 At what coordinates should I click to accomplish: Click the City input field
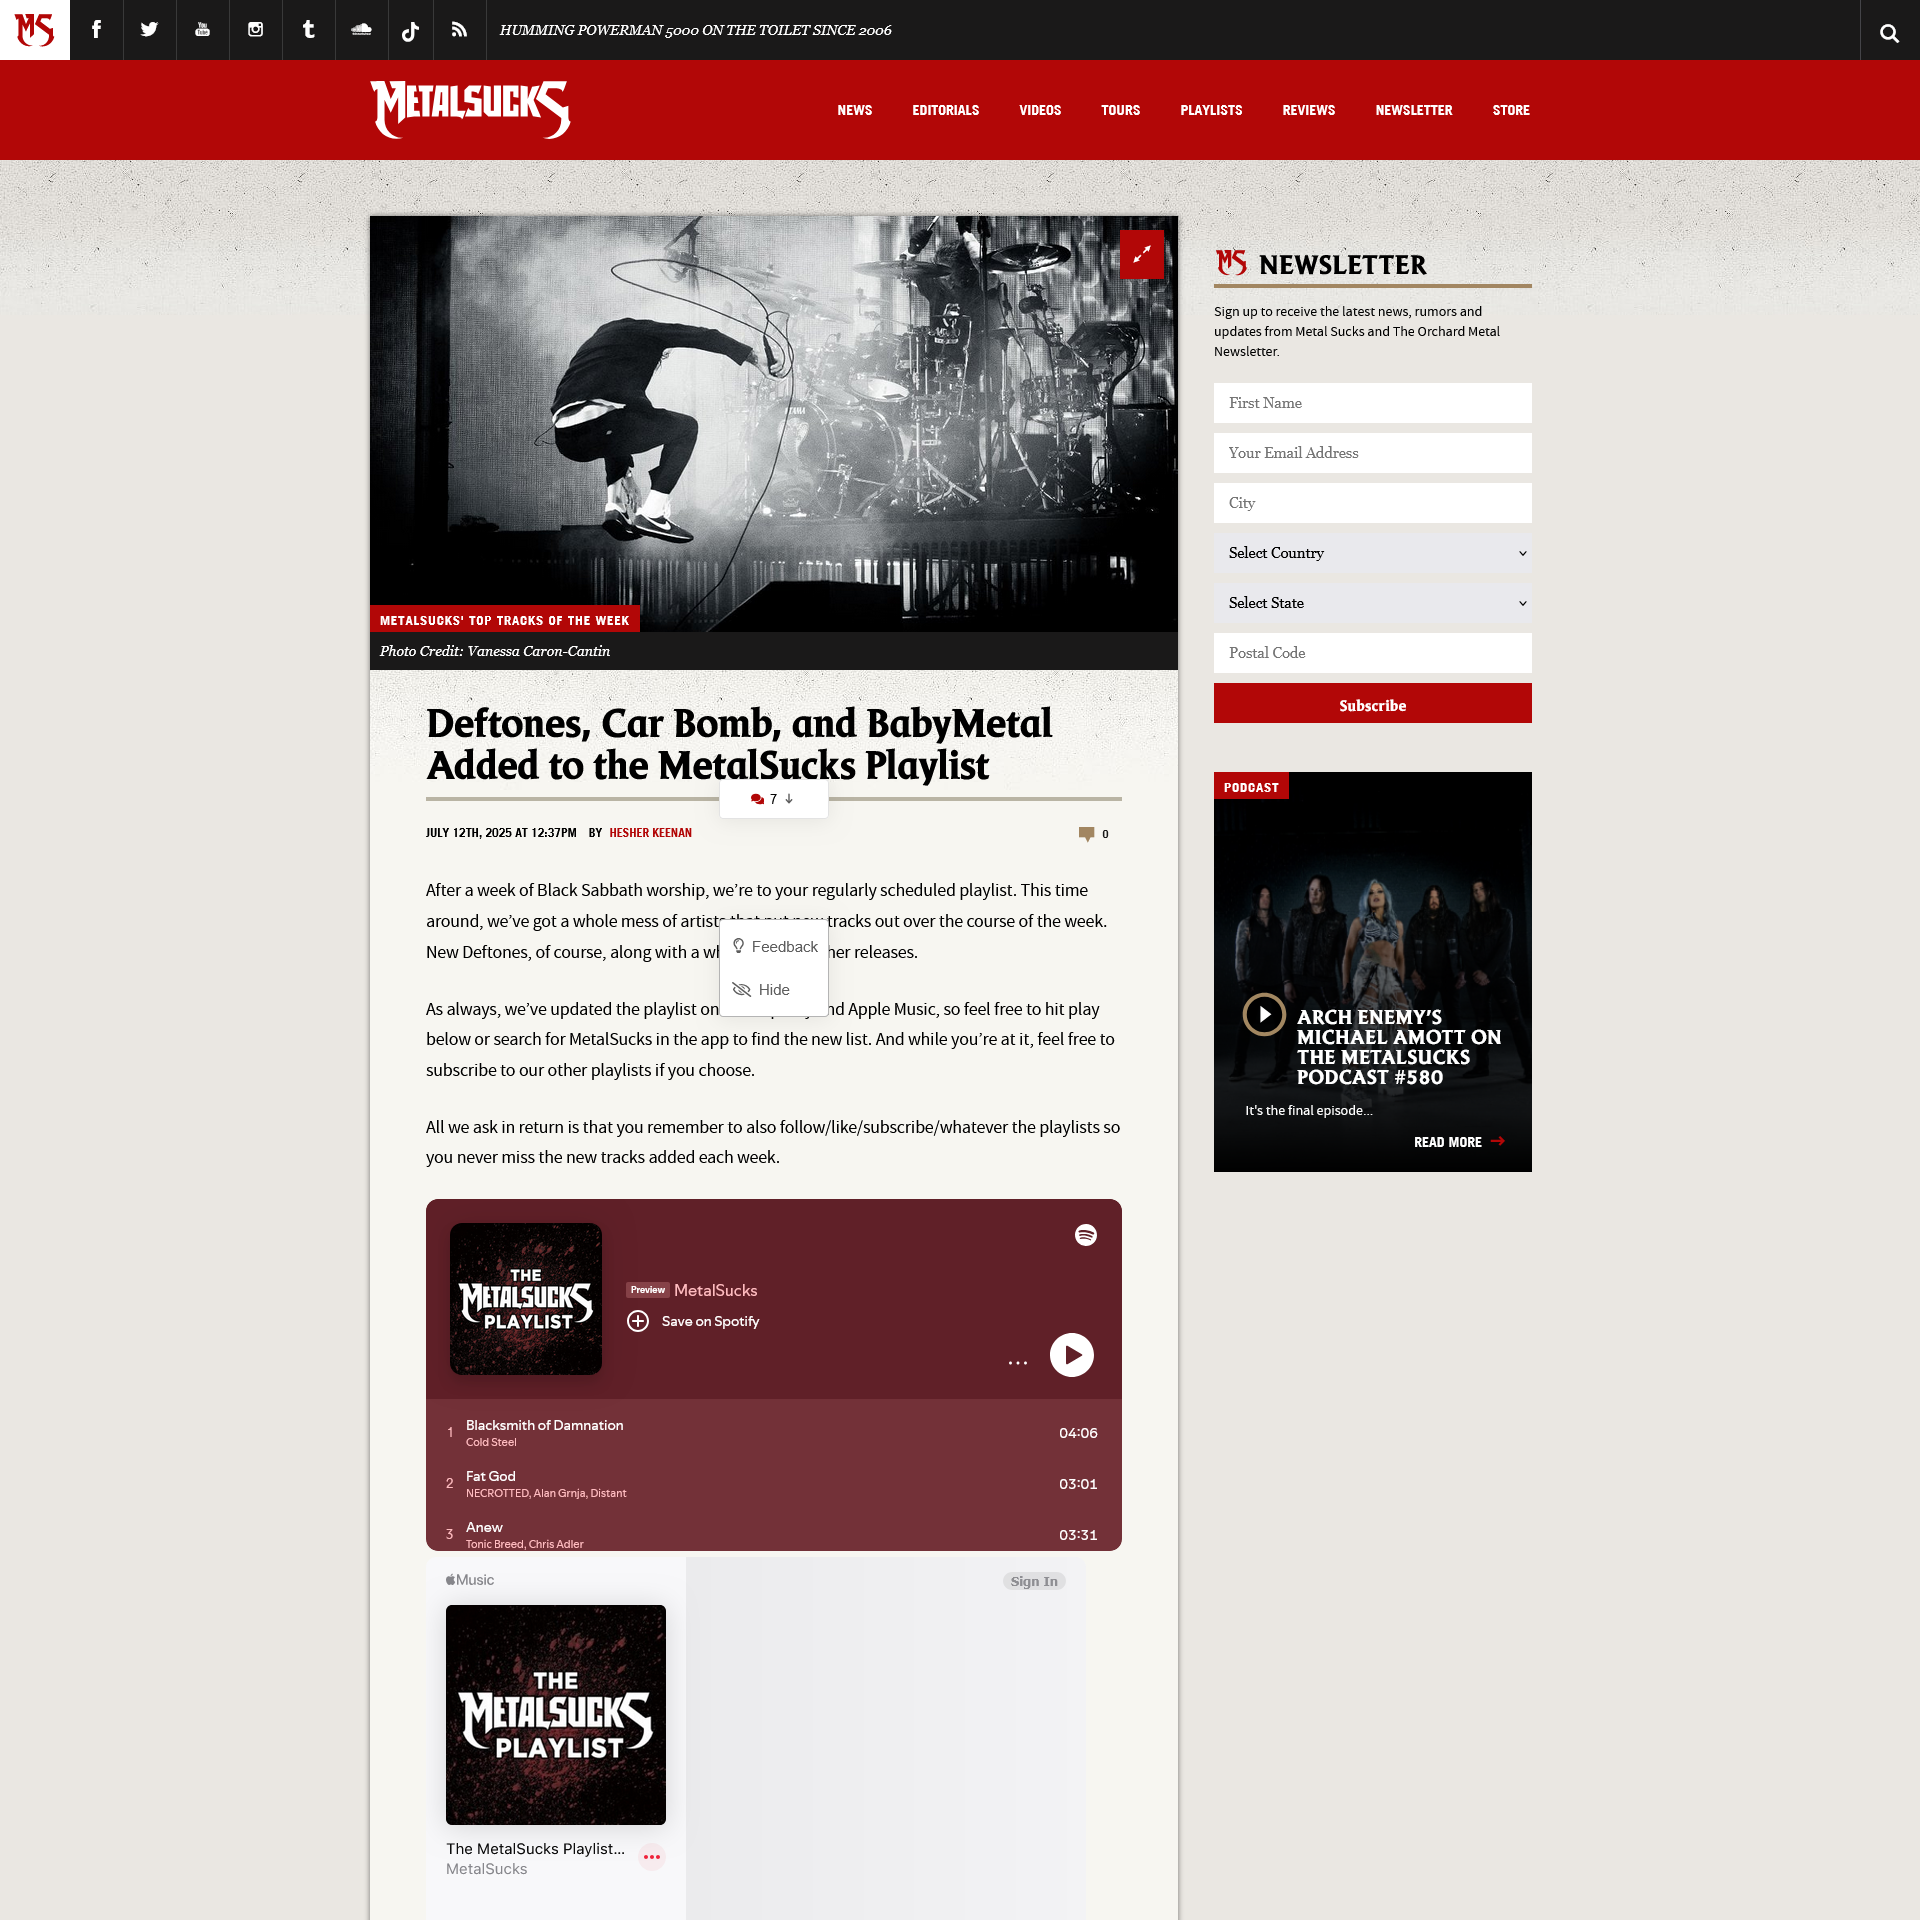1372,503
